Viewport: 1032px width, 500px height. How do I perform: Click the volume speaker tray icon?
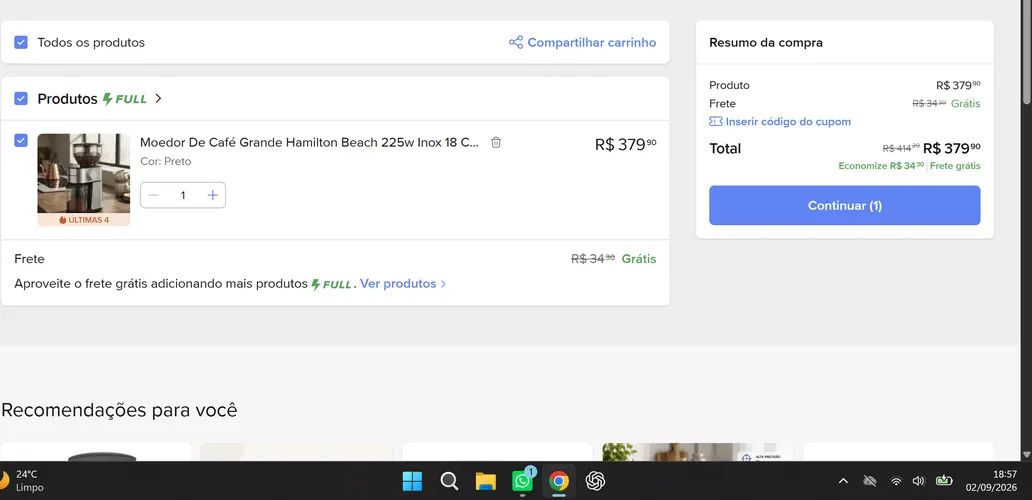point(919,482)
